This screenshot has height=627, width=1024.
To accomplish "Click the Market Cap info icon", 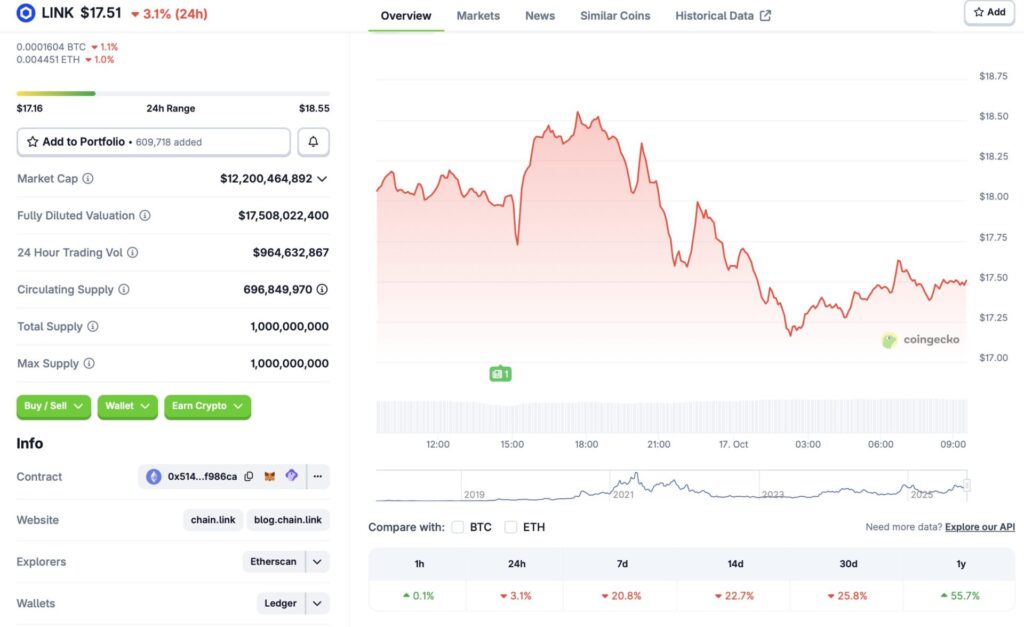I will tap(88, 179).
